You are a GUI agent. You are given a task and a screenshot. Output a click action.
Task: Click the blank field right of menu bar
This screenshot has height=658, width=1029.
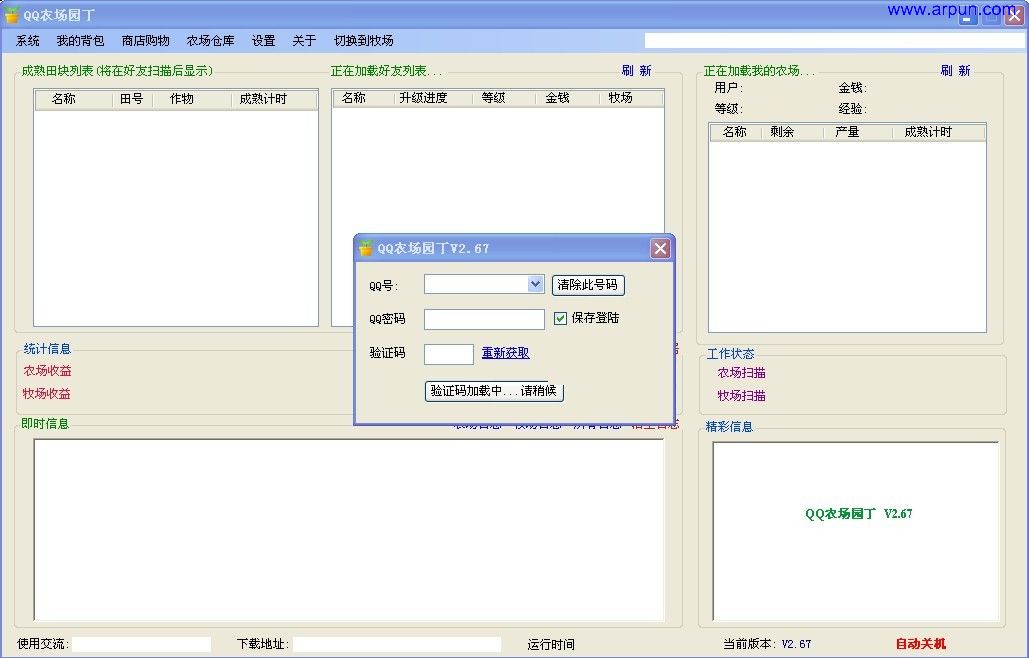834,41
